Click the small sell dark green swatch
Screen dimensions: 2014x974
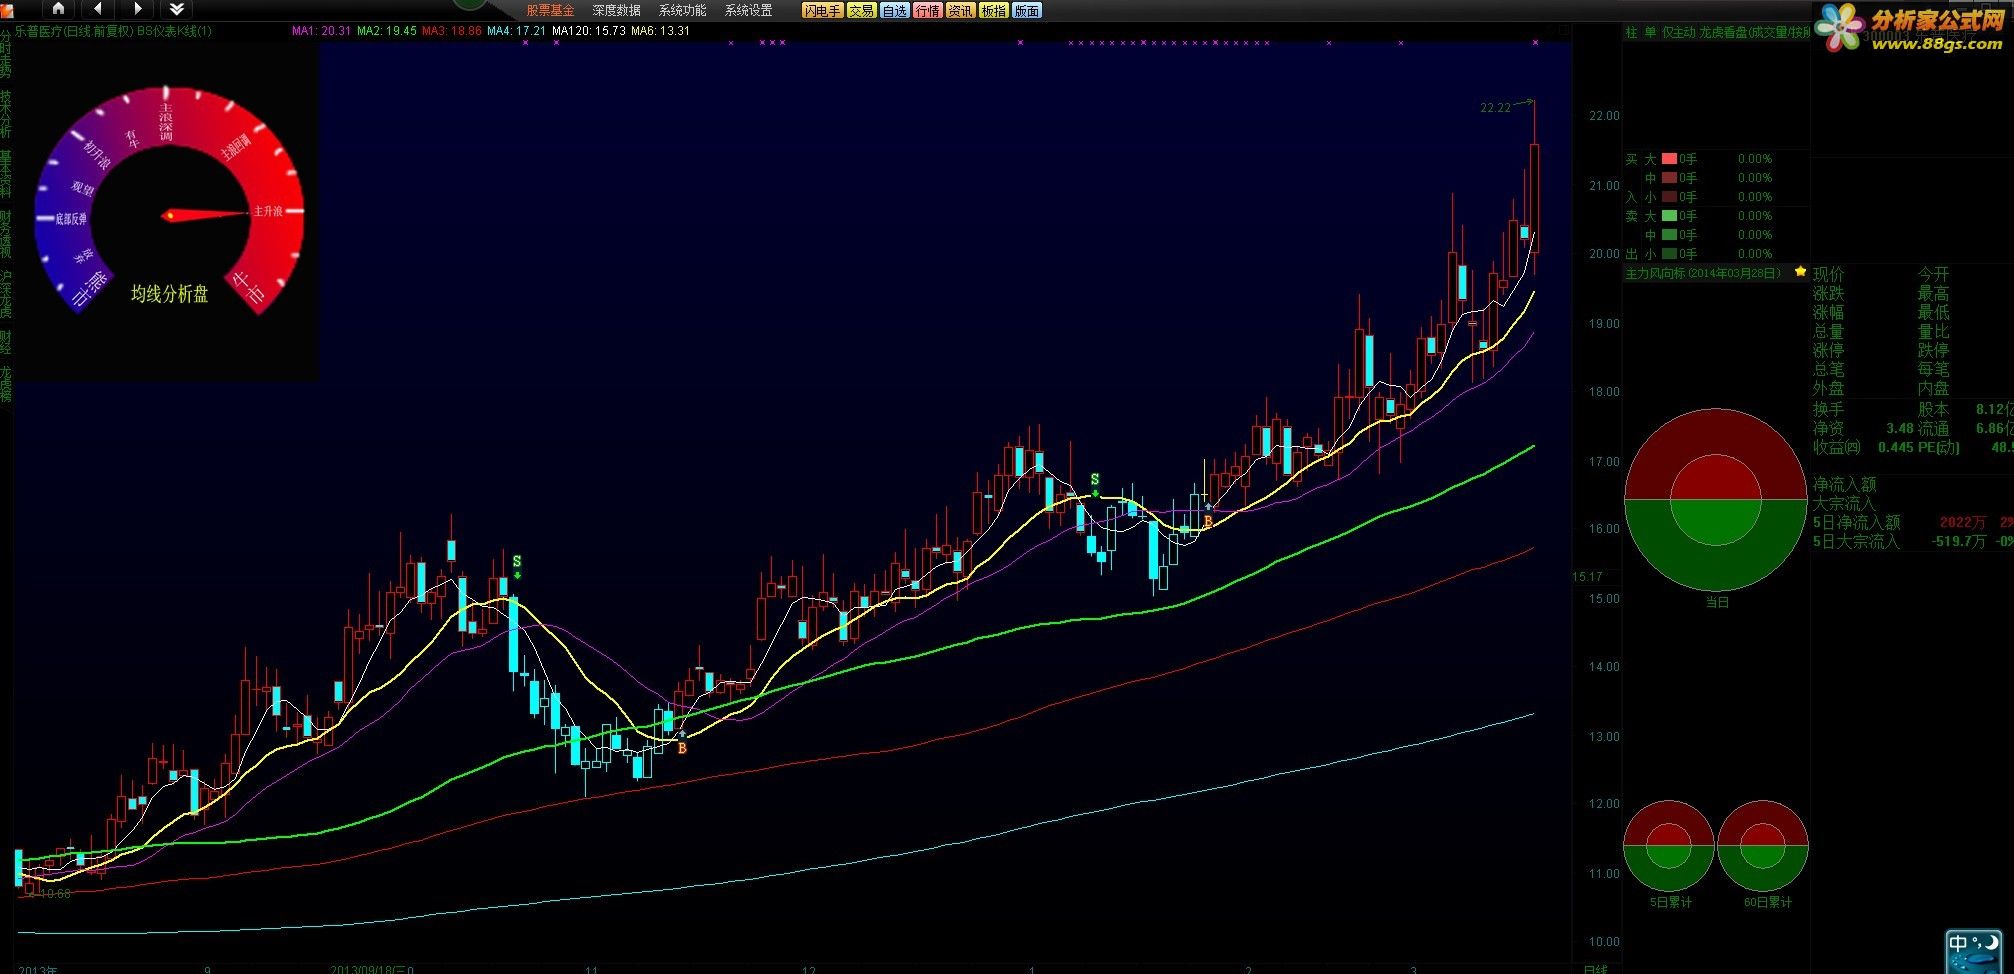tap(1669, 254)
